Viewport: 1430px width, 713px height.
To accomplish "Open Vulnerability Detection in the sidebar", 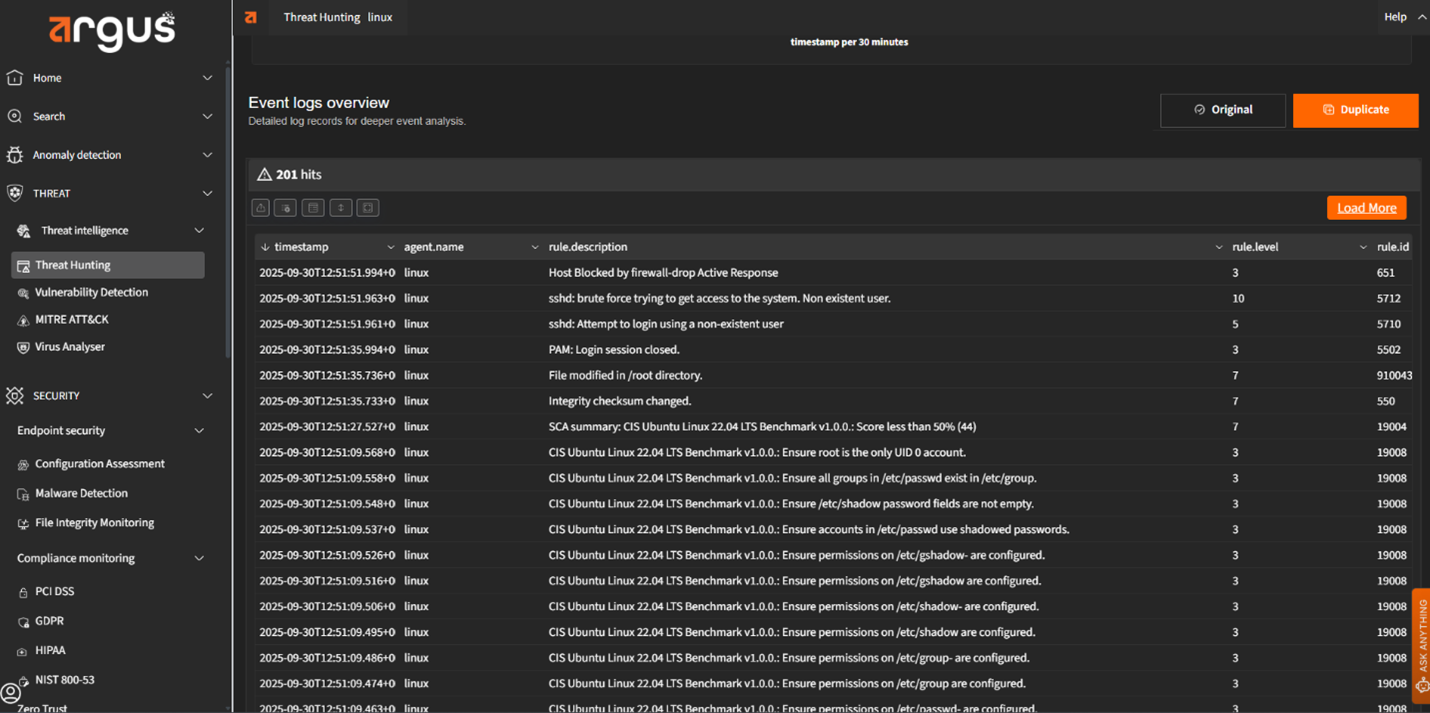I will coord(91,293).
